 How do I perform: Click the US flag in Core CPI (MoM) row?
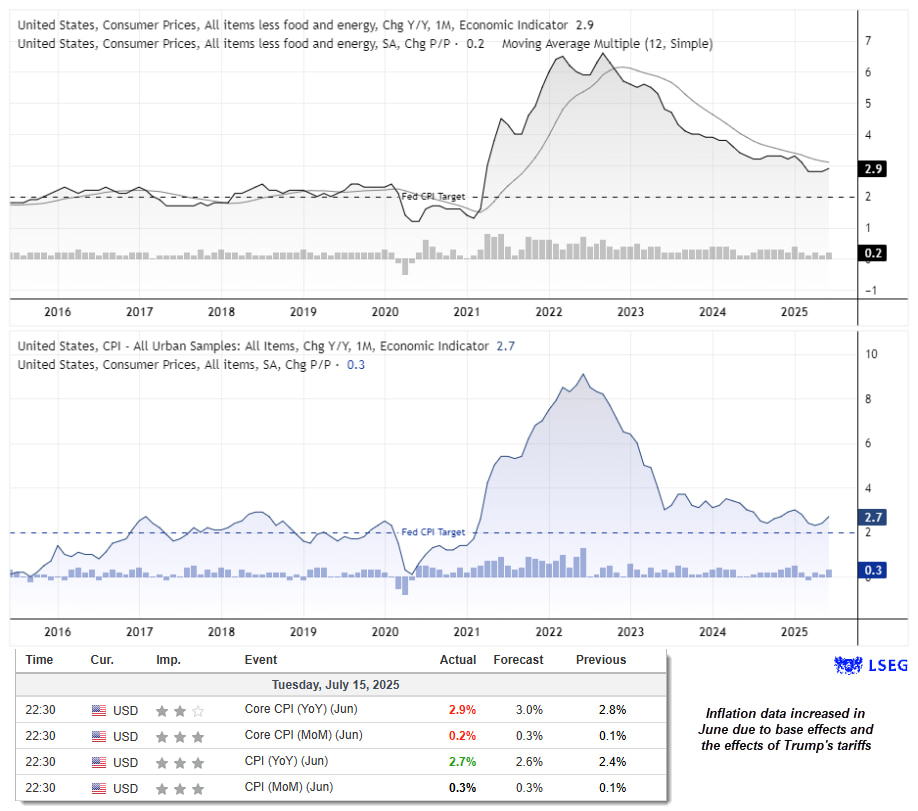(98, 736)
